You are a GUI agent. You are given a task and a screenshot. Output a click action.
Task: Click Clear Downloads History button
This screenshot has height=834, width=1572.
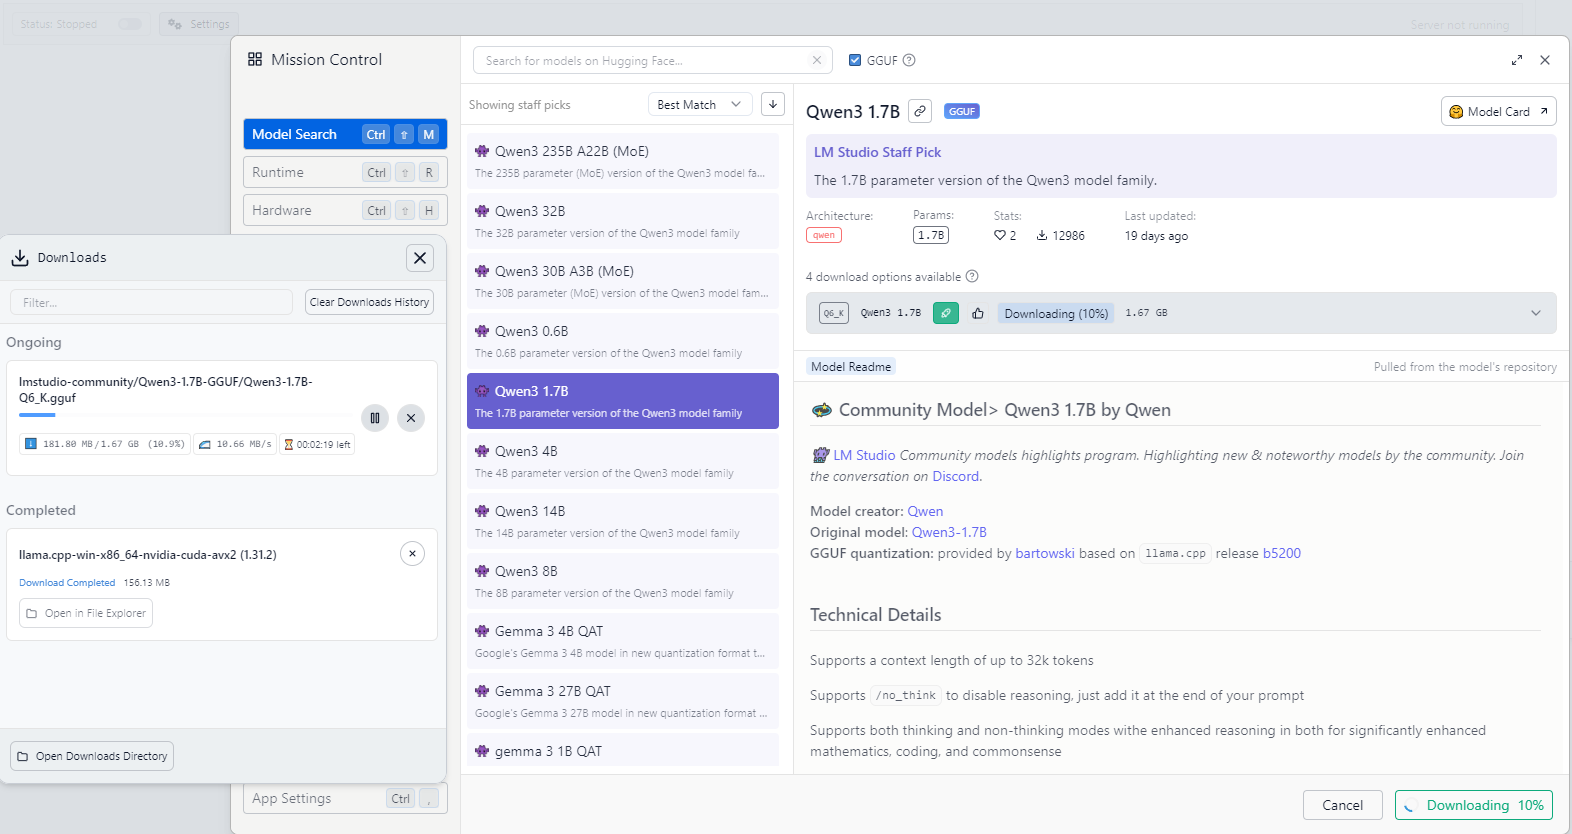369,302
